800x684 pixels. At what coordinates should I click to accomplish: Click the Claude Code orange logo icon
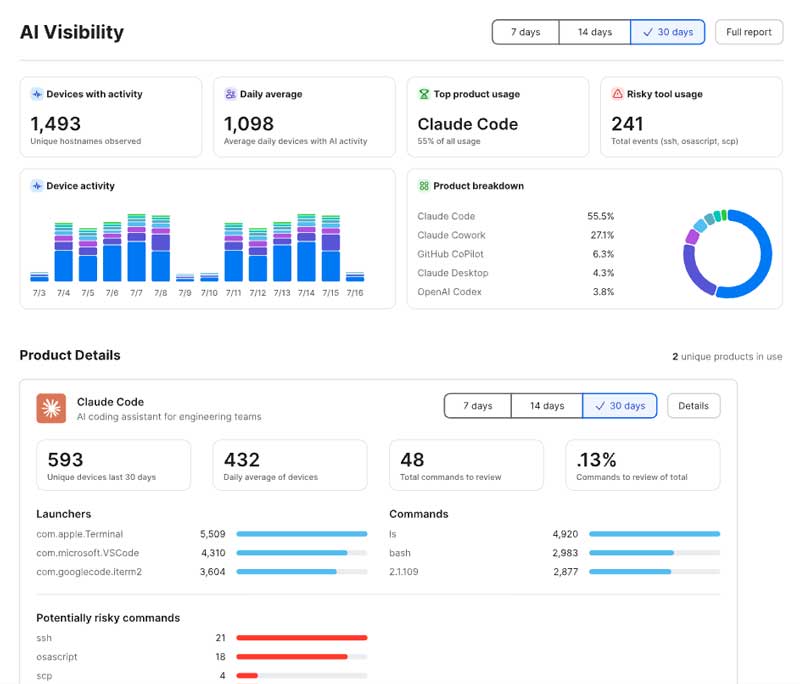(51, 408)
